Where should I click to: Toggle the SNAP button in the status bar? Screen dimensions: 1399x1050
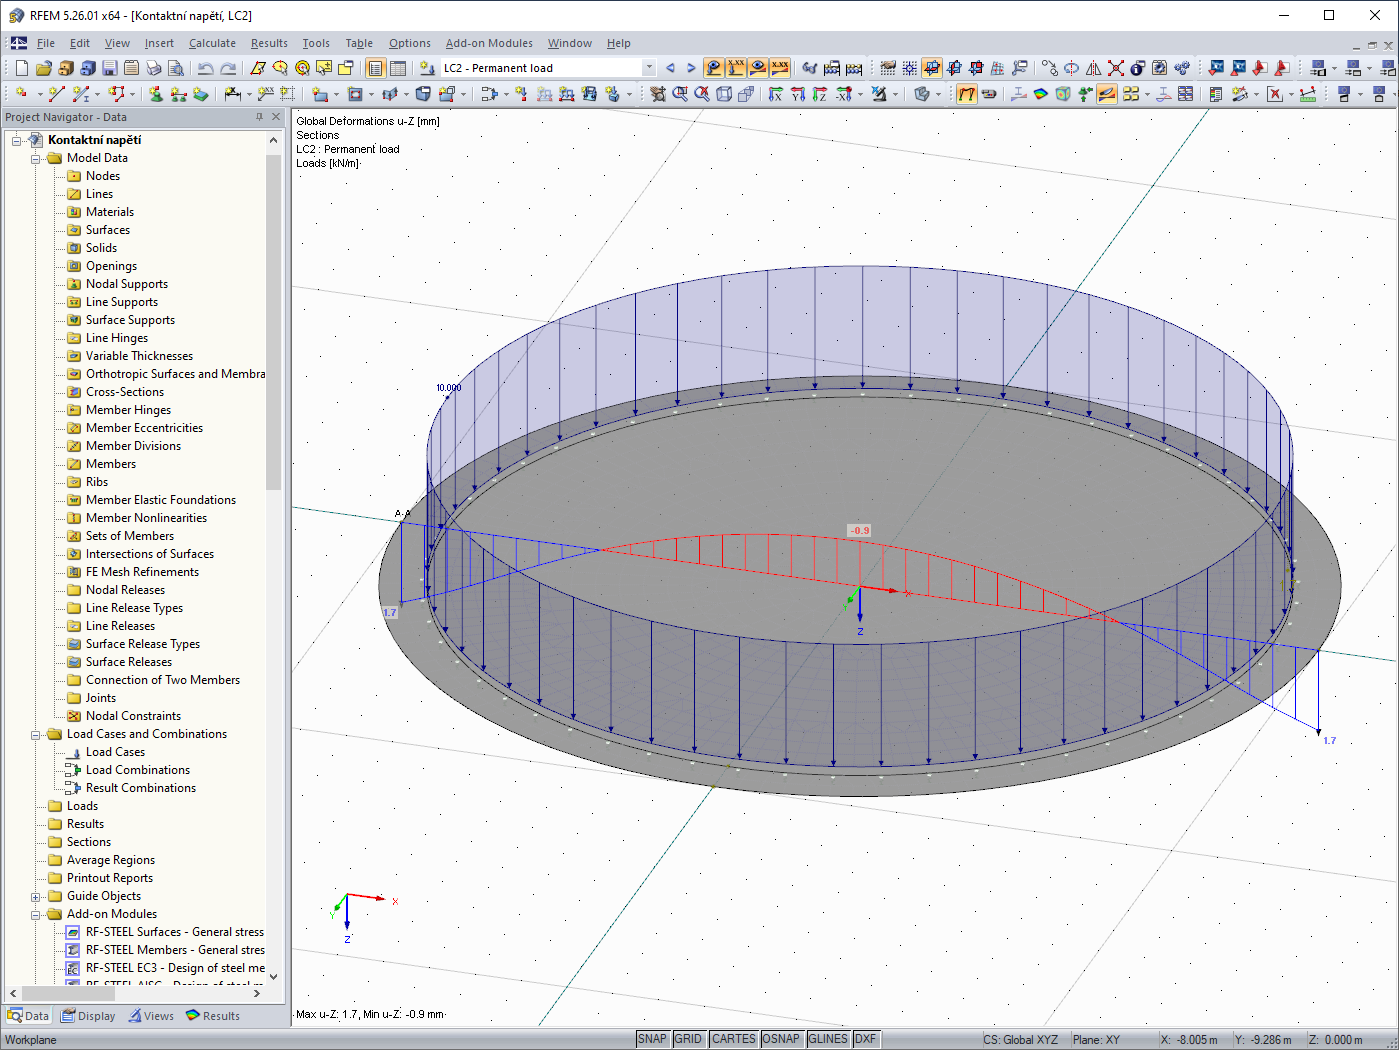click(652, 1039)
